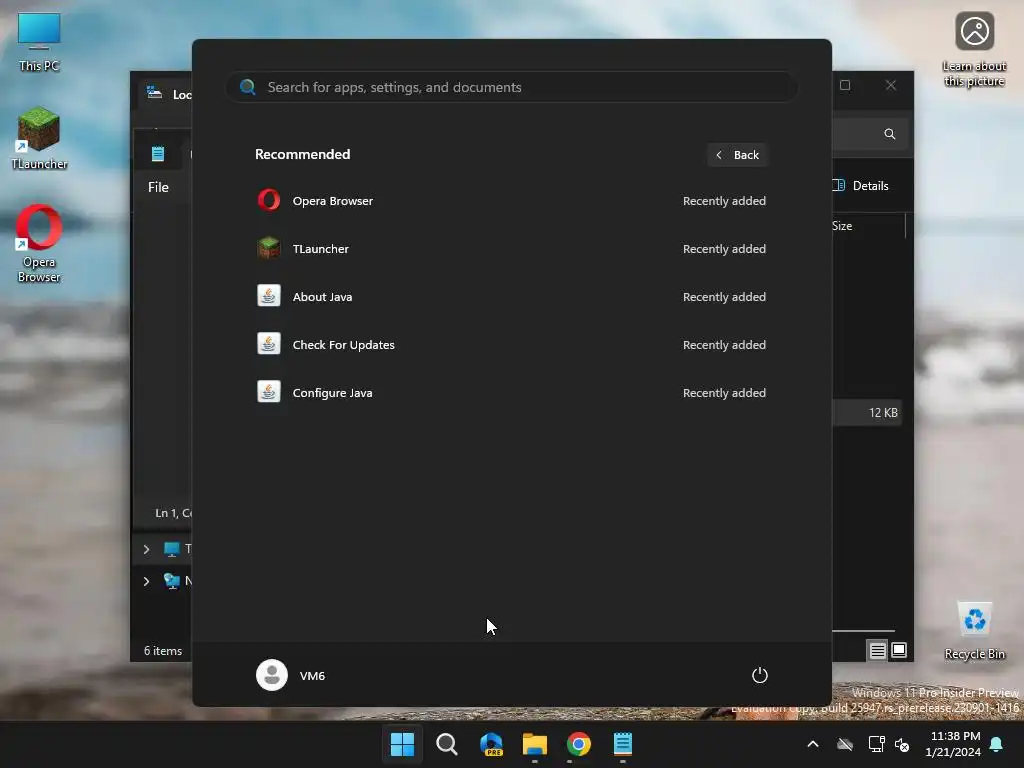Image resolution: width=1024 pixels, height=768 pixels.
Task: Click Learn about this picture icon
Action: click(974, 50)
